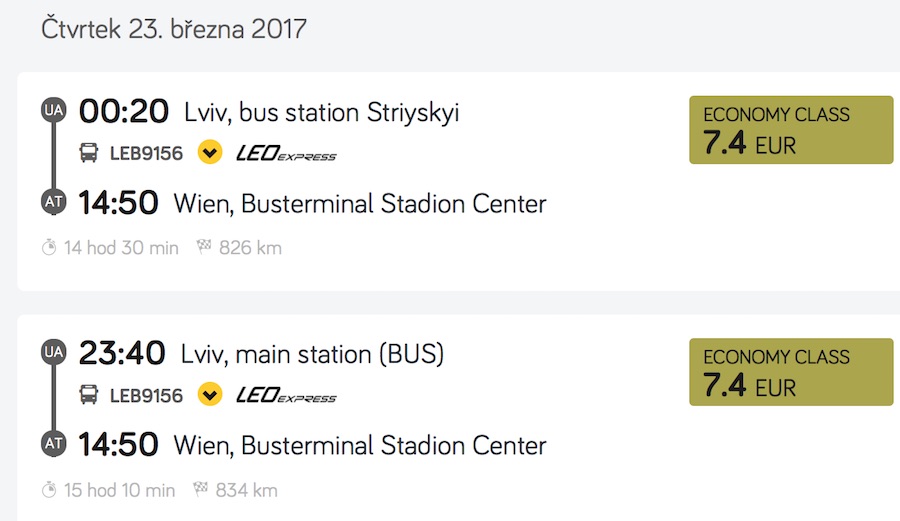Image resolution: width=900 pixels, height=521 pixels.
Task: Click the UA country badge at 23:40 departure
Action: [x=53, y=352]
